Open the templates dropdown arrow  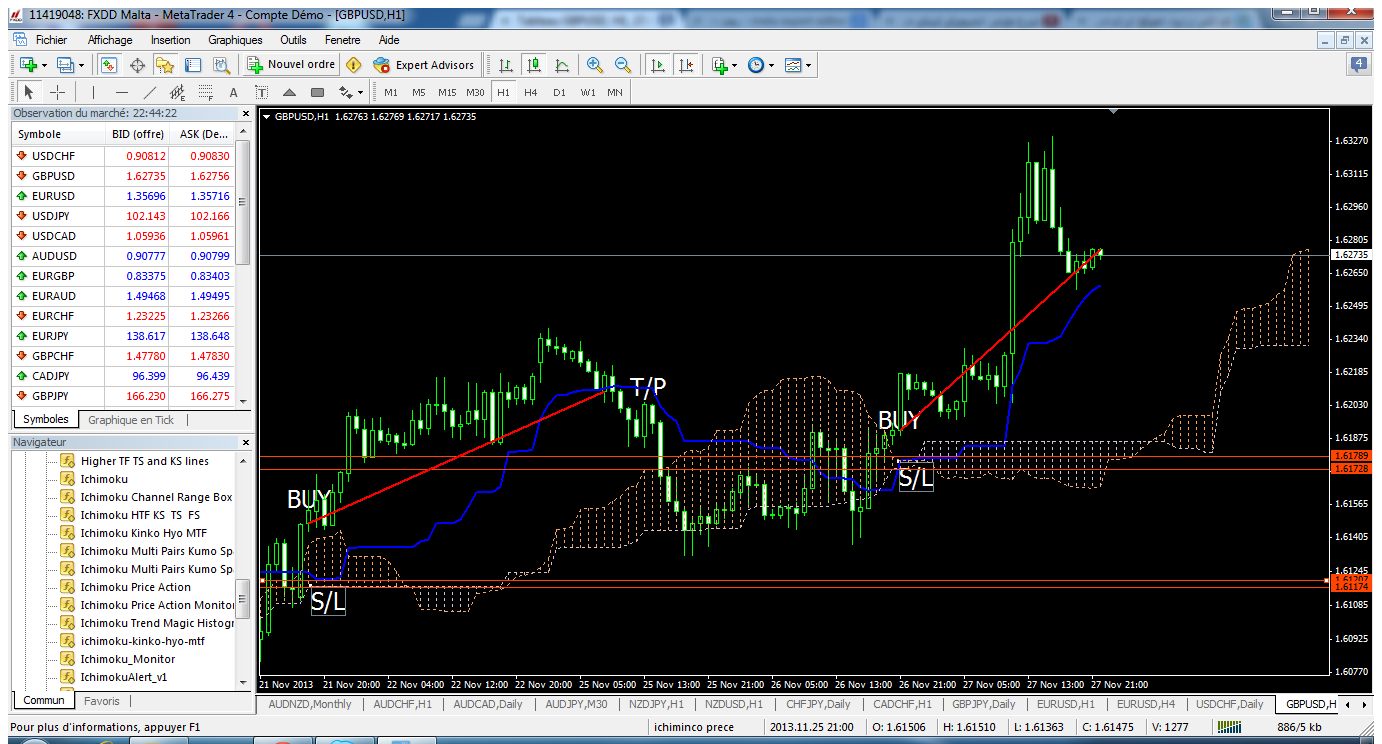(809, 65)
